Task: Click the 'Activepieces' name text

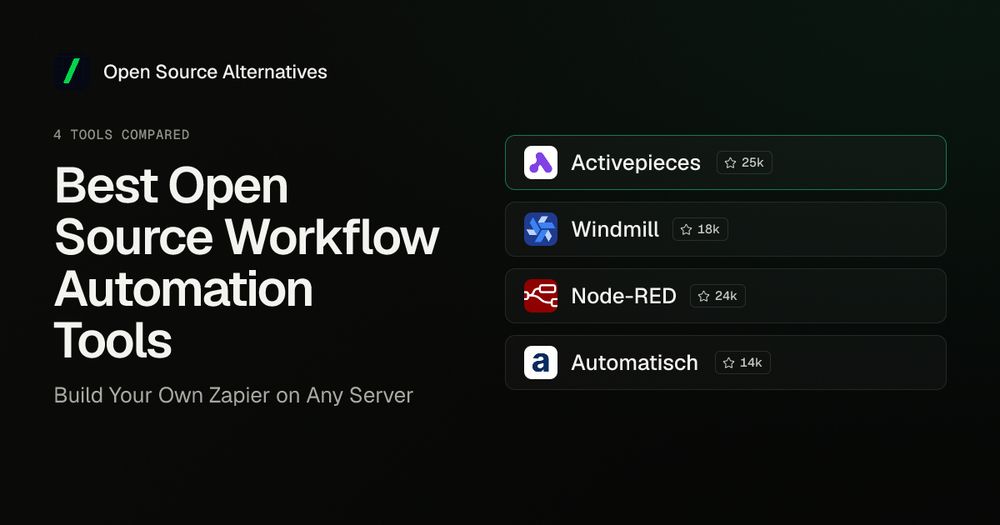Action: pos(636,163)
